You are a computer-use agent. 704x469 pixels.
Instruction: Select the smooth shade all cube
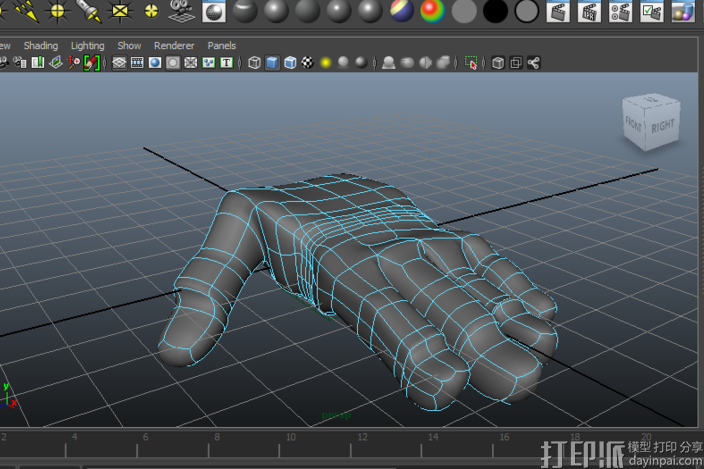pyautogui.click(x=272, y=63)
